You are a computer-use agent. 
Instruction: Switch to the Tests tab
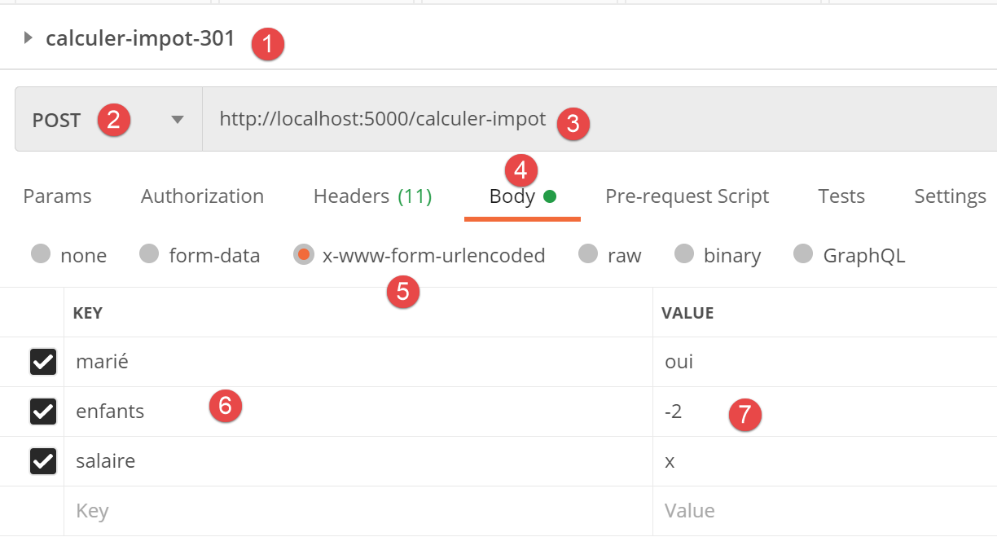841,196
